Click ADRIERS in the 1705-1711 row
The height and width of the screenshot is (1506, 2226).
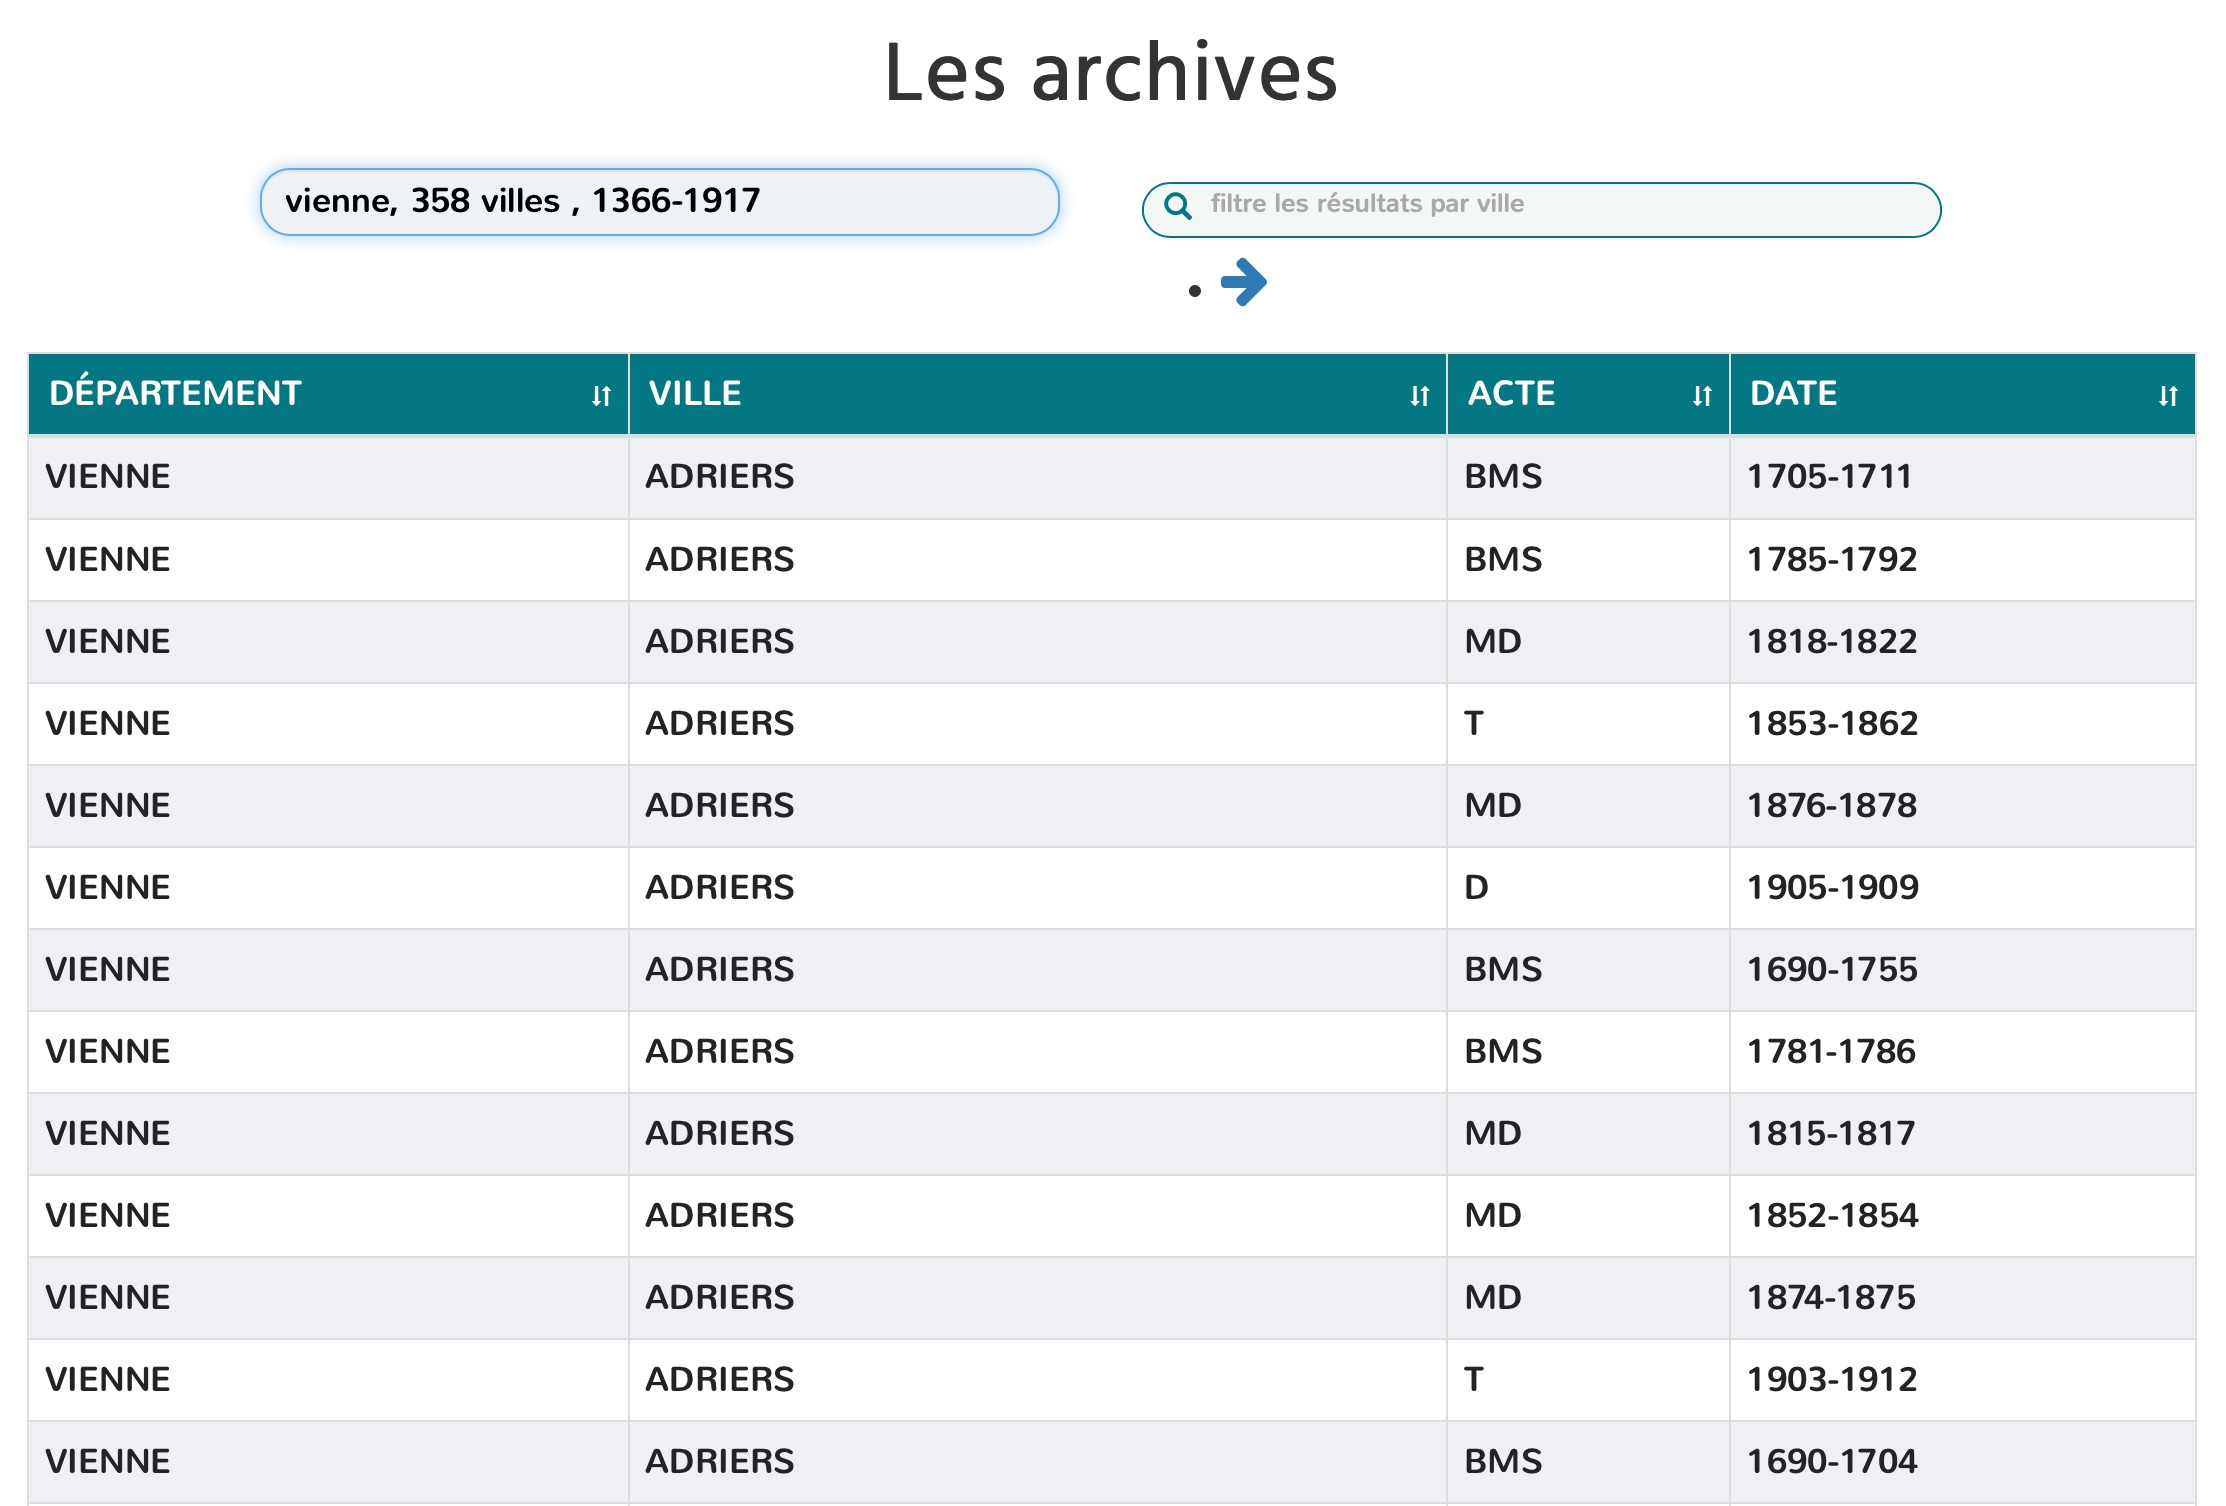(720, 477)
